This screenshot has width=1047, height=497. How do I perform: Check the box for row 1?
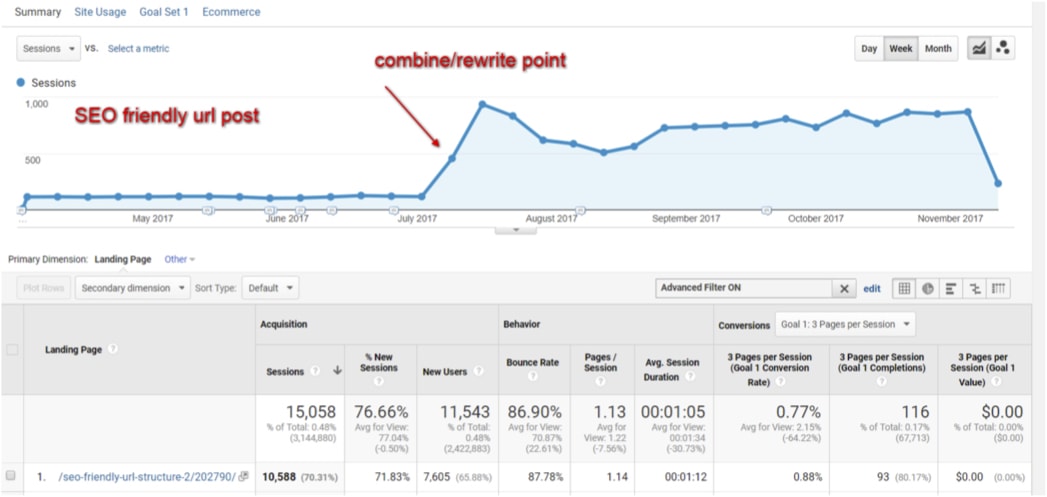point(12,476)
